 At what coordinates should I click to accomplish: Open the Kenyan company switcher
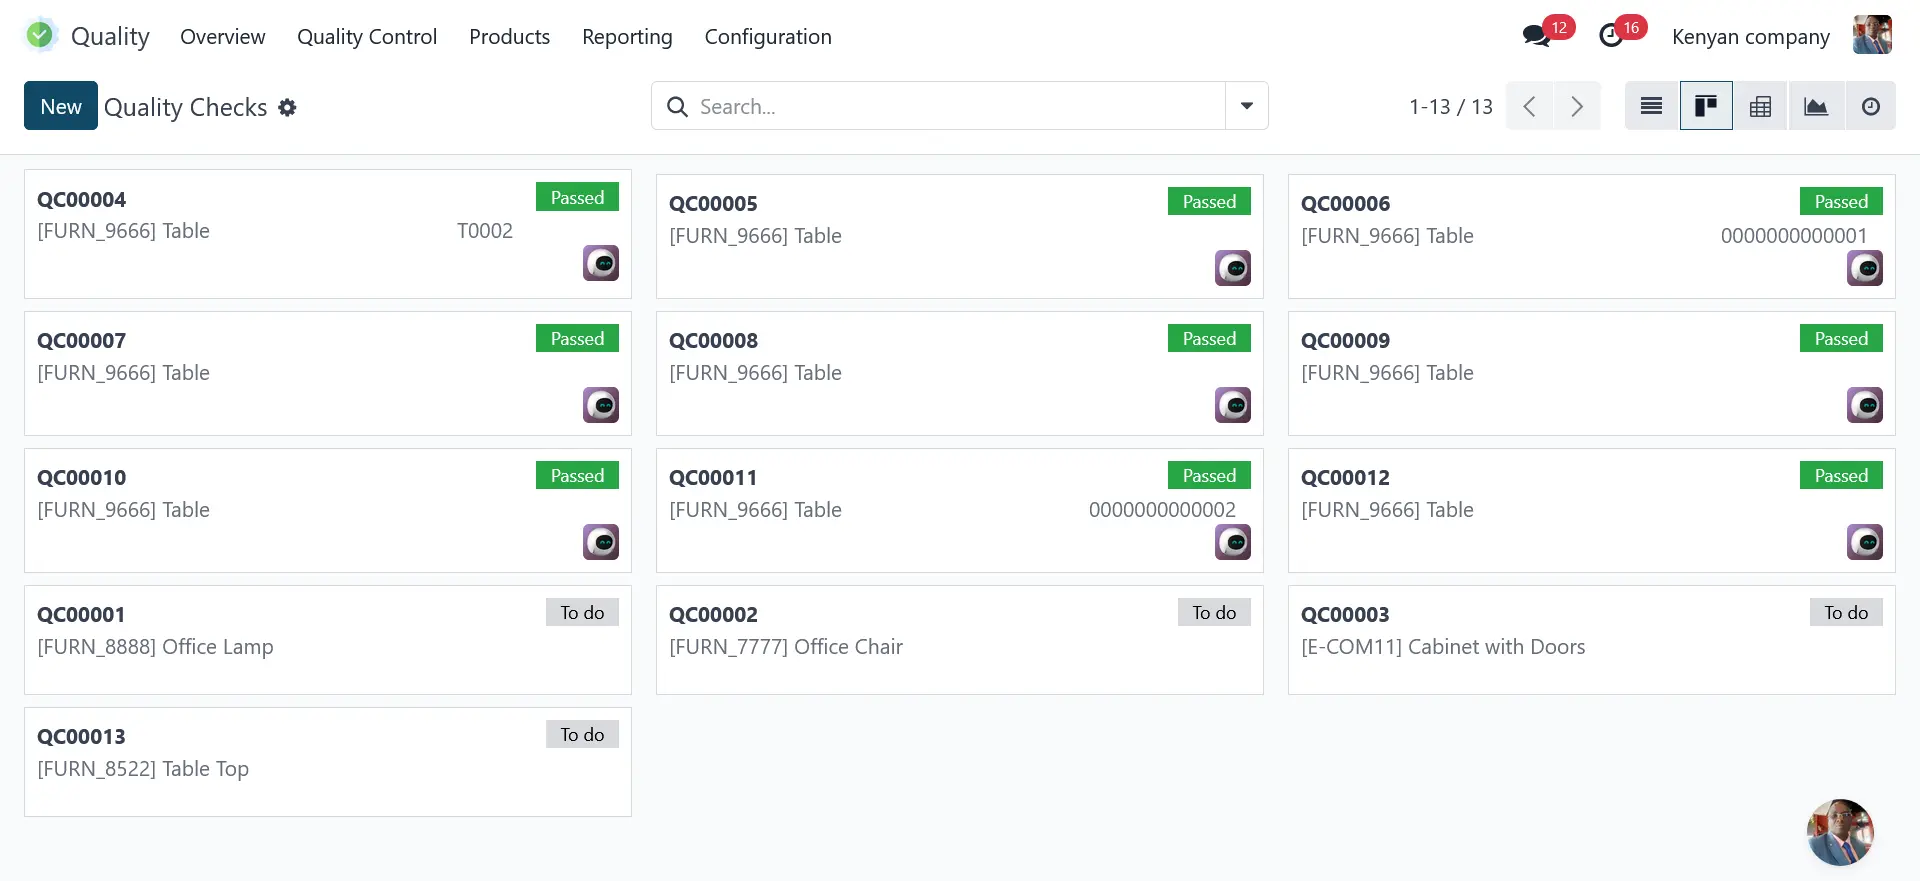click(1750, 37)
